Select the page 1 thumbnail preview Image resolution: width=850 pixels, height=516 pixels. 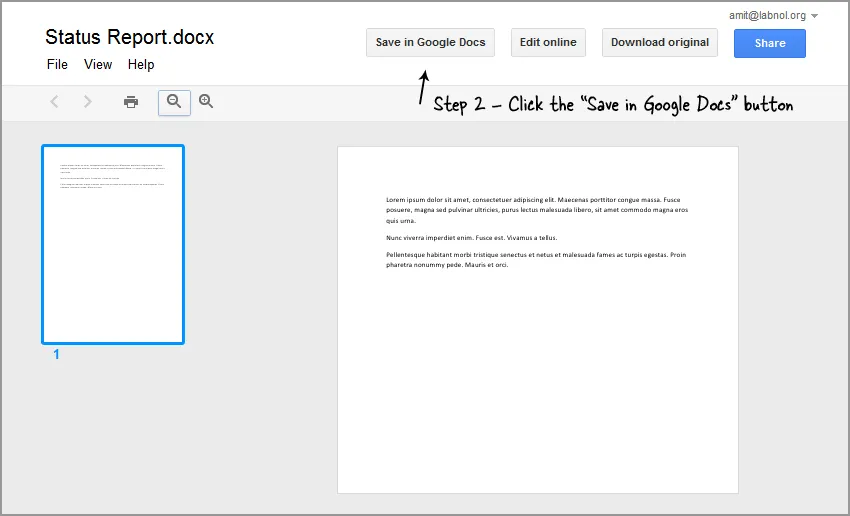[113, 245]
